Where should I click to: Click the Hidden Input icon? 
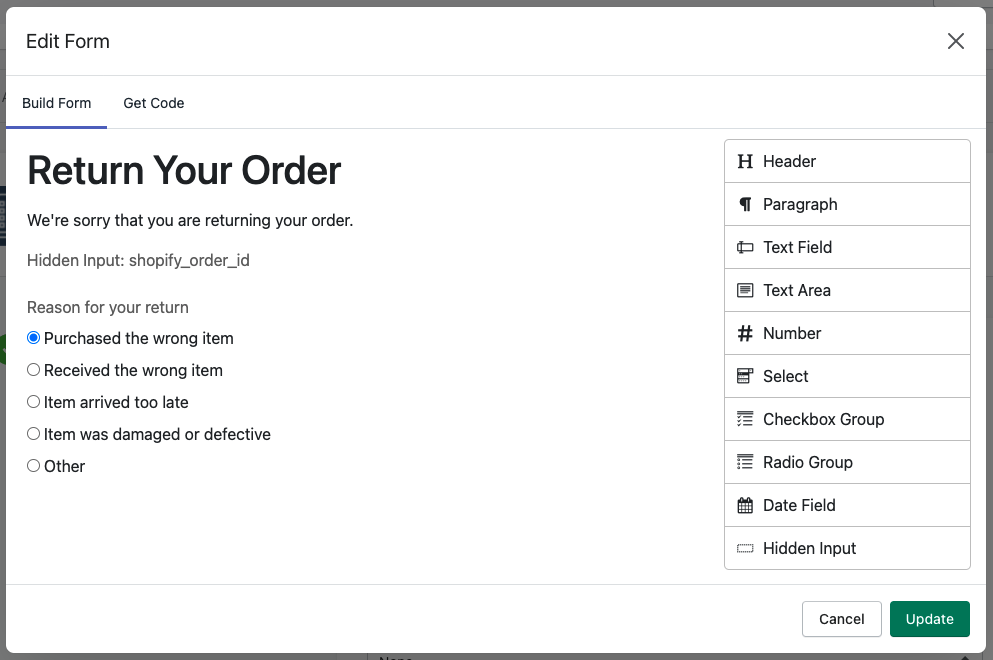(745, 549)
